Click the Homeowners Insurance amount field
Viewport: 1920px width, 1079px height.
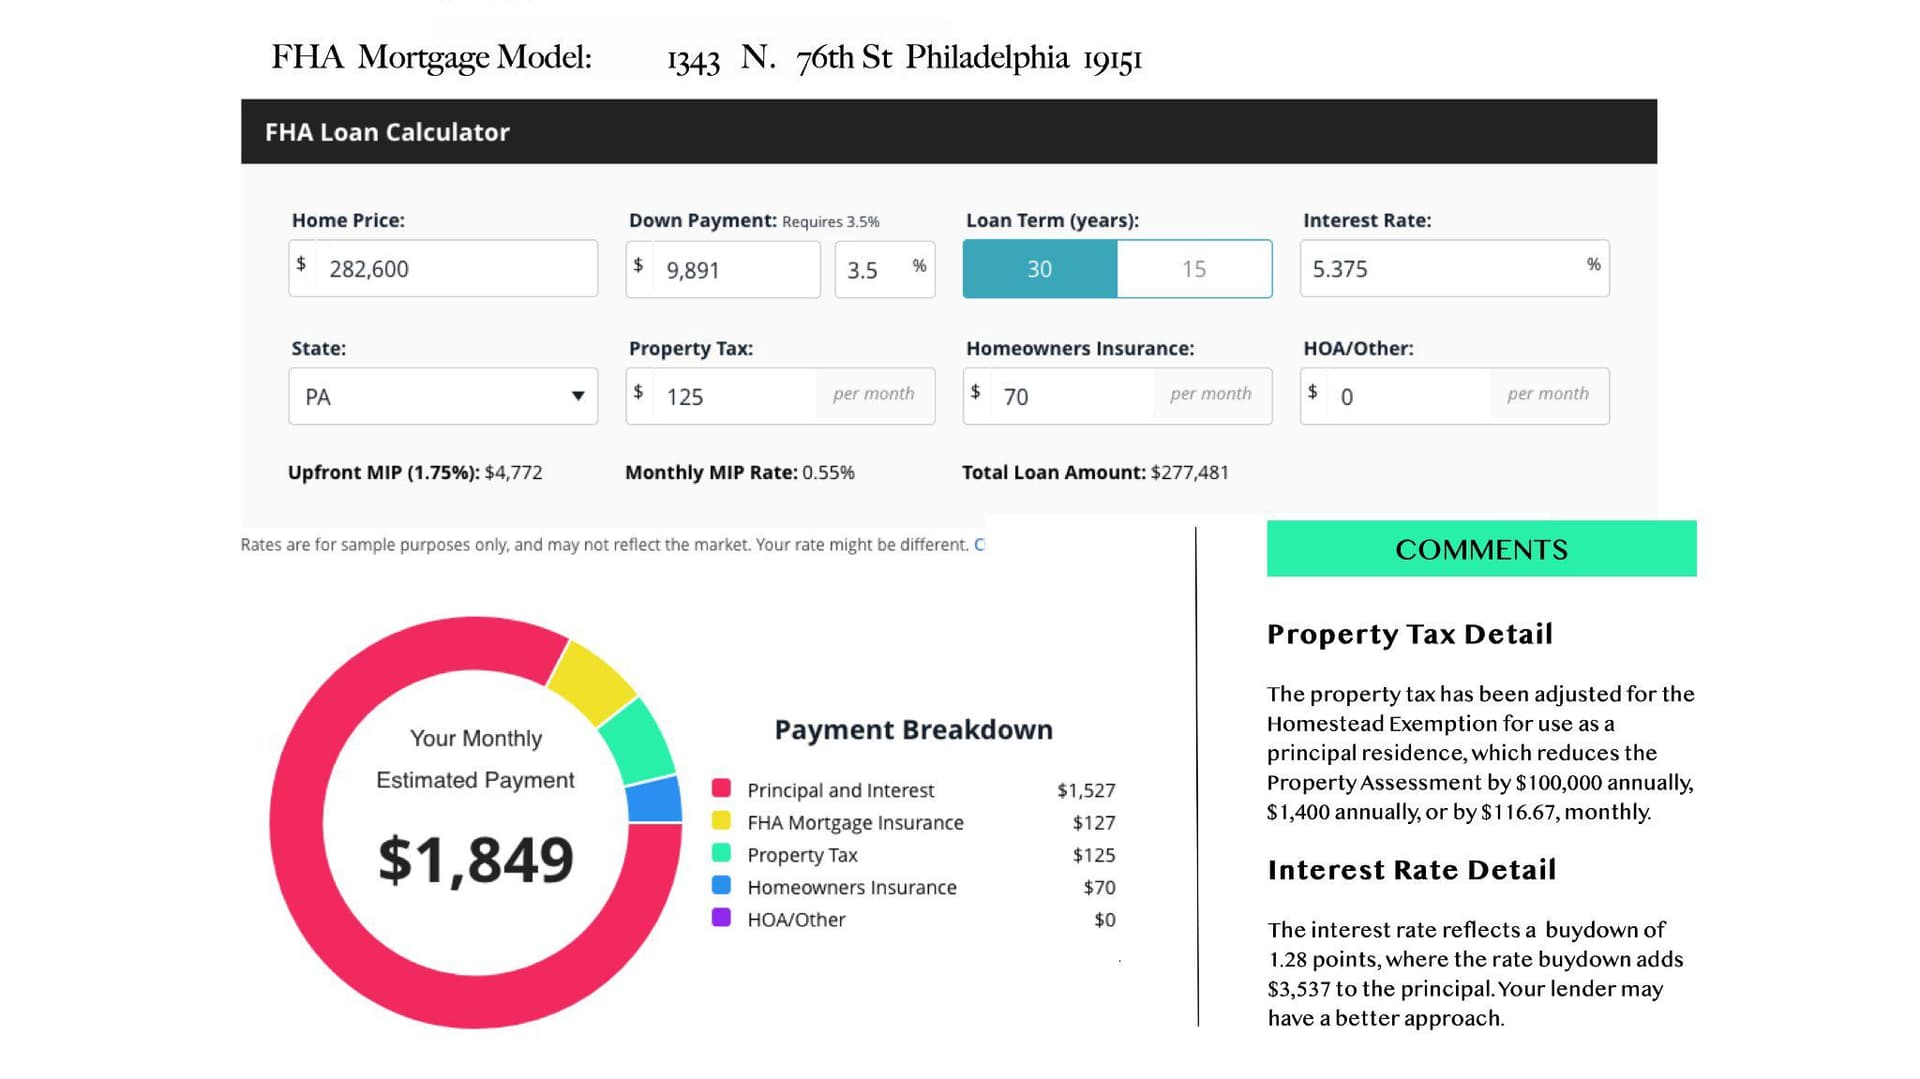coord(1117,396)
